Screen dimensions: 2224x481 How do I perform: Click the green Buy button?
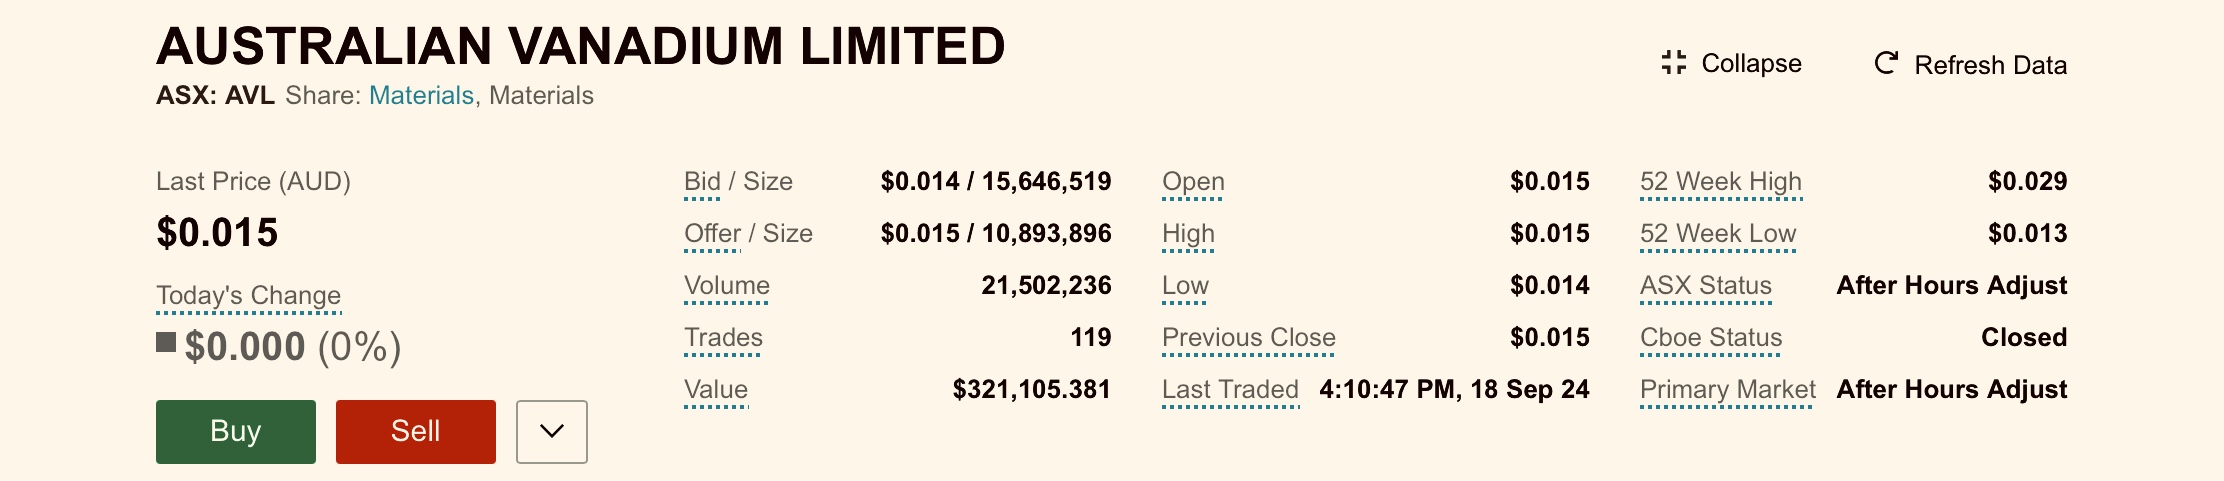tap(236, 432)
